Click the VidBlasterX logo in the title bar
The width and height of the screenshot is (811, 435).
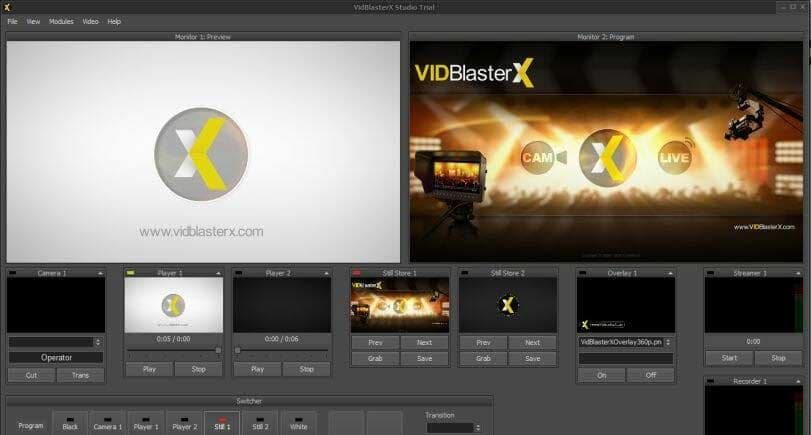[7, 7]
